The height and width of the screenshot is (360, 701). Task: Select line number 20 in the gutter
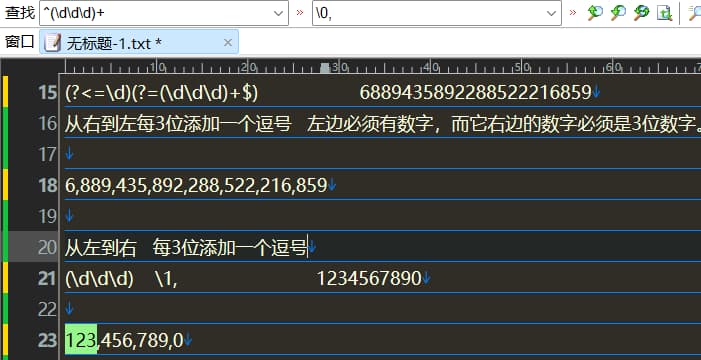coord(48,247)
